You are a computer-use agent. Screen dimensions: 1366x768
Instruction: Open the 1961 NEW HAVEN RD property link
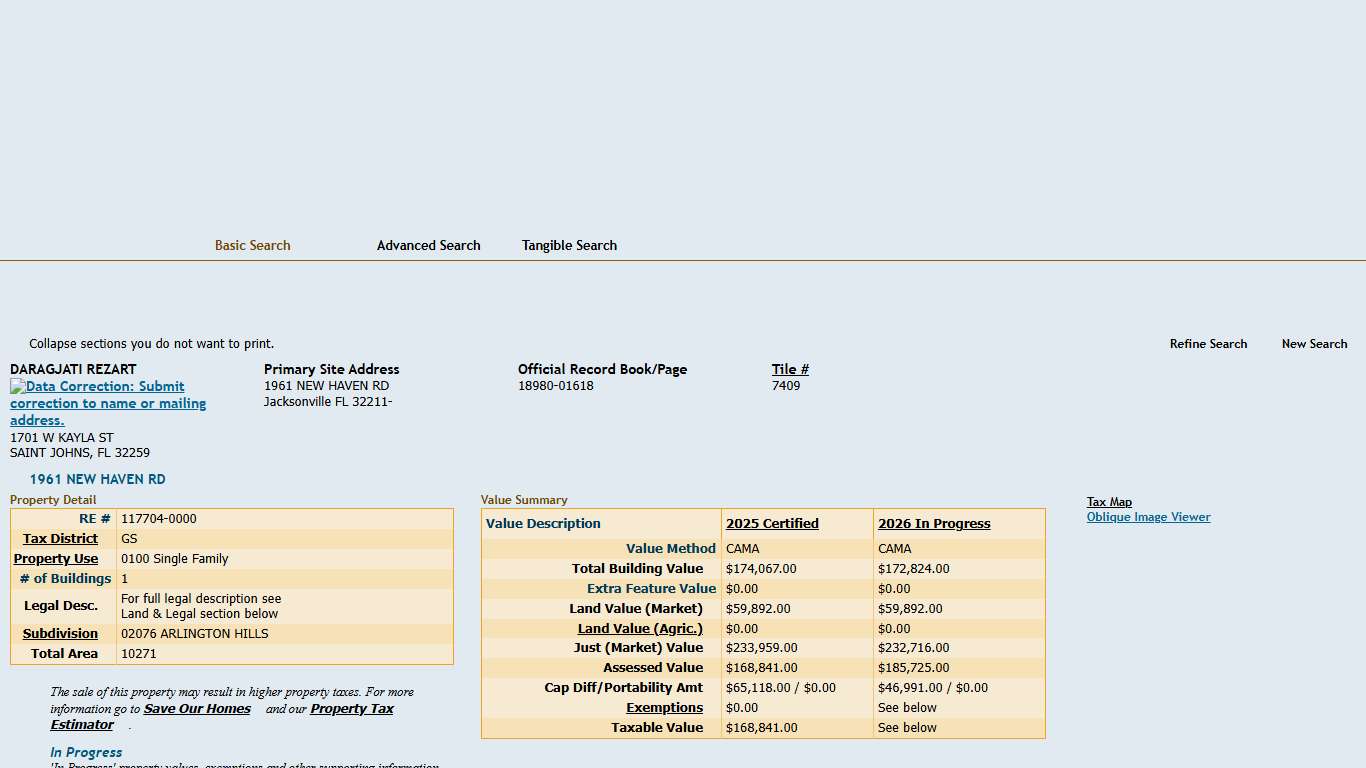(x=97, y=479)
